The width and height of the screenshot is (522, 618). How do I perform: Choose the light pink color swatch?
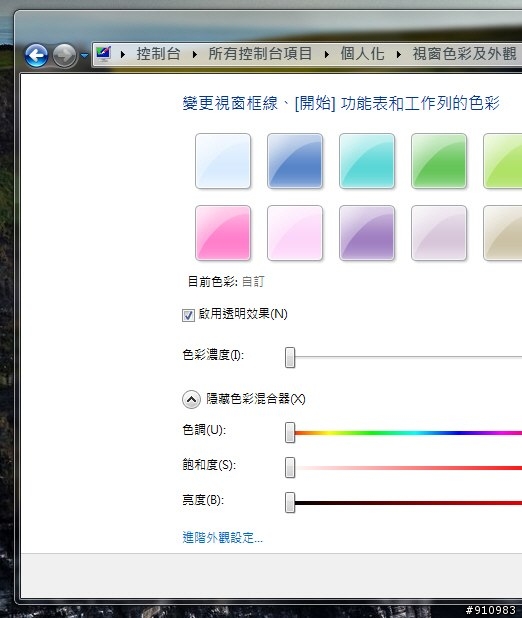pyautogui.click(x=295, y=233)
